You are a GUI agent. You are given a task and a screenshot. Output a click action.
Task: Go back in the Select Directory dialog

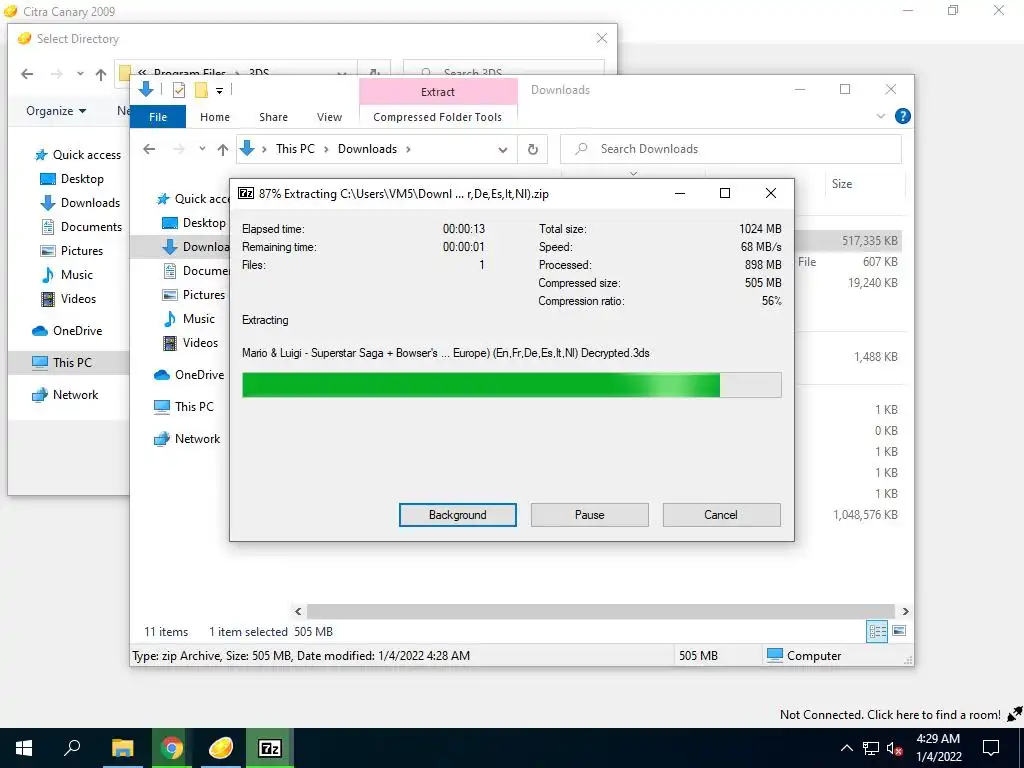pos(27,74)
